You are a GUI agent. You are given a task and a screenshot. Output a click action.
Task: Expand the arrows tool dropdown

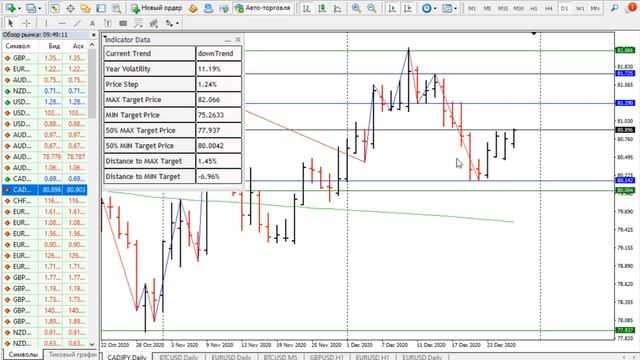click(178, 24)
